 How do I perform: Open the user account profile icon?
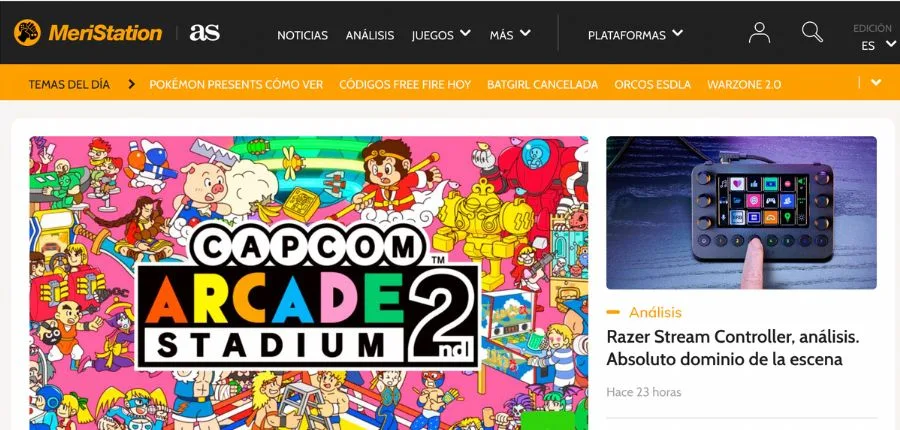click(x=759, y=33)
